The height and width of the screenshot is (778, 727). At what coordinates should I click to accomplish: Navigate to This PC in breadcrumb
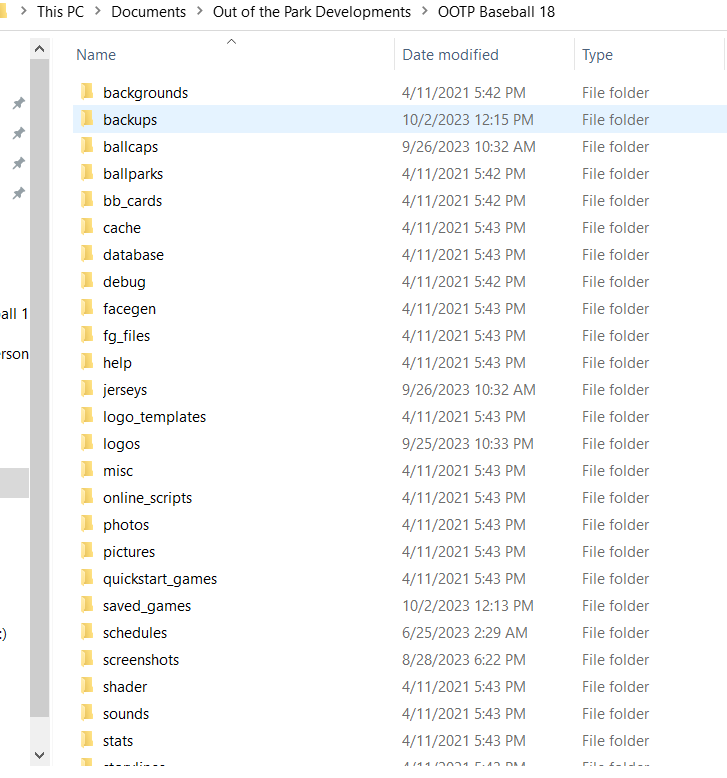tap(61, 11)
